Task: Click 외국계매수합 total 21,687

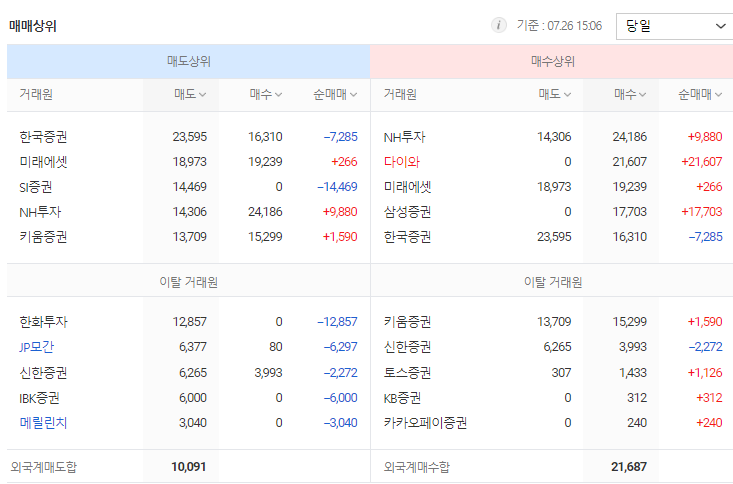Action: [x=629, y=467]
